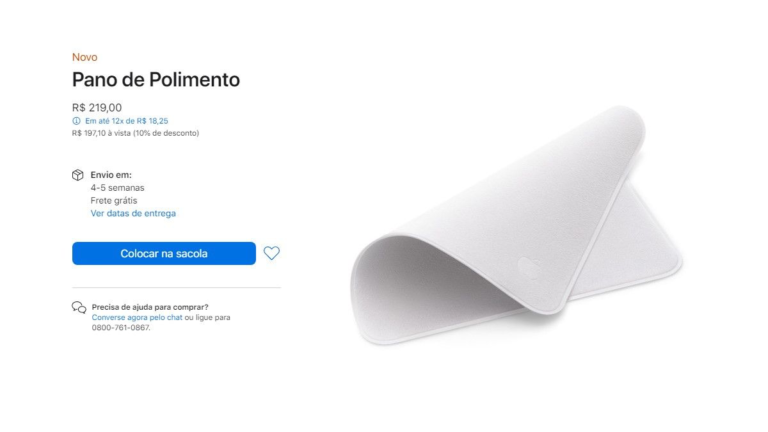Open Converse agora pelo chat link
This screenshot has height=432, width=768.
coord(137,317)
